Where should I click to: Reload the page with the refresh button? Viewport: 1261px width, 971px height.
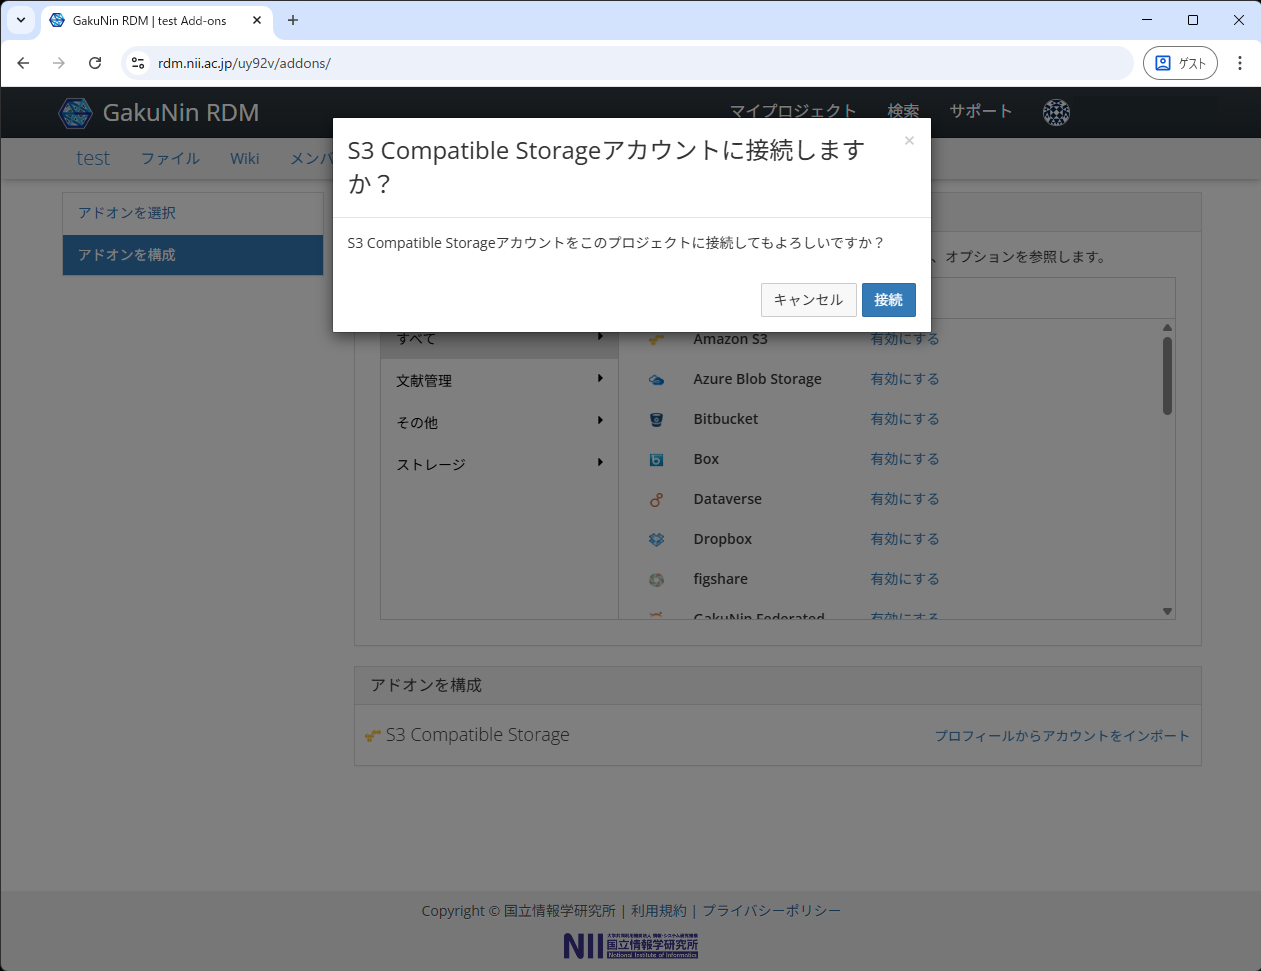click(95, 63)
